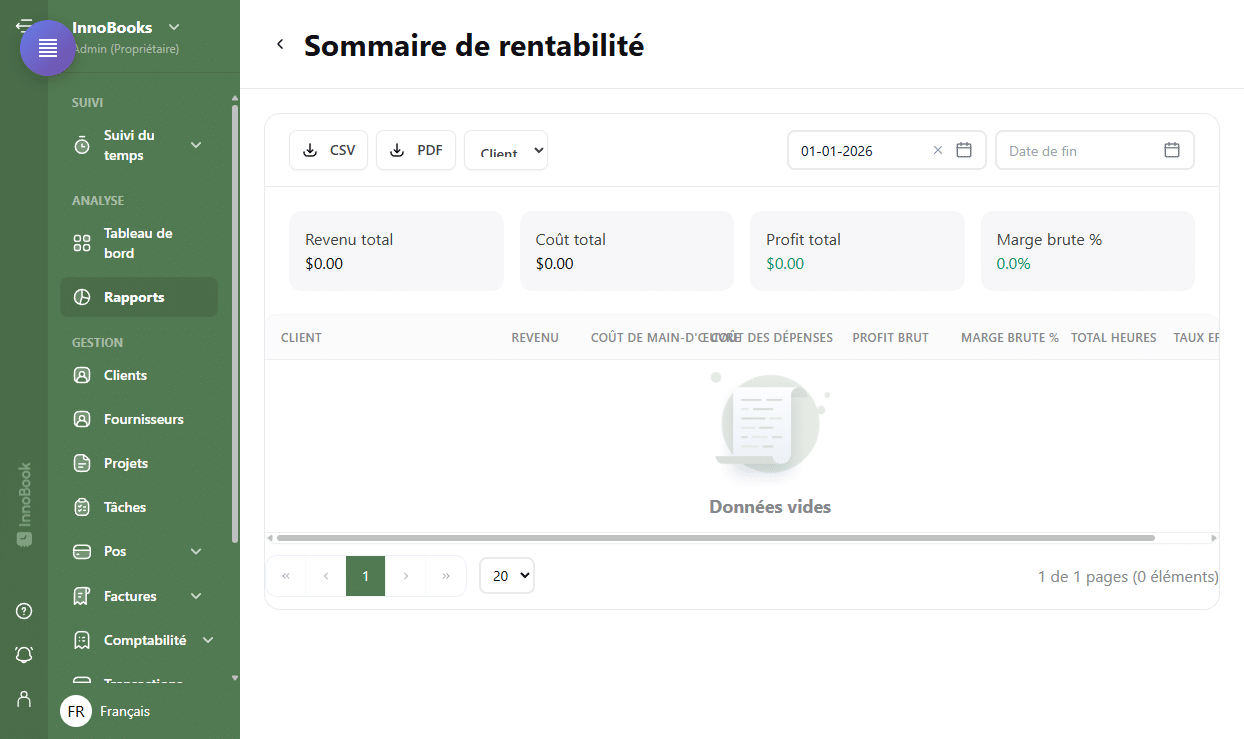Collapse the sidebar with the arrow icon
Viewport: 1244px width, 739px height.
click(23, 25)
